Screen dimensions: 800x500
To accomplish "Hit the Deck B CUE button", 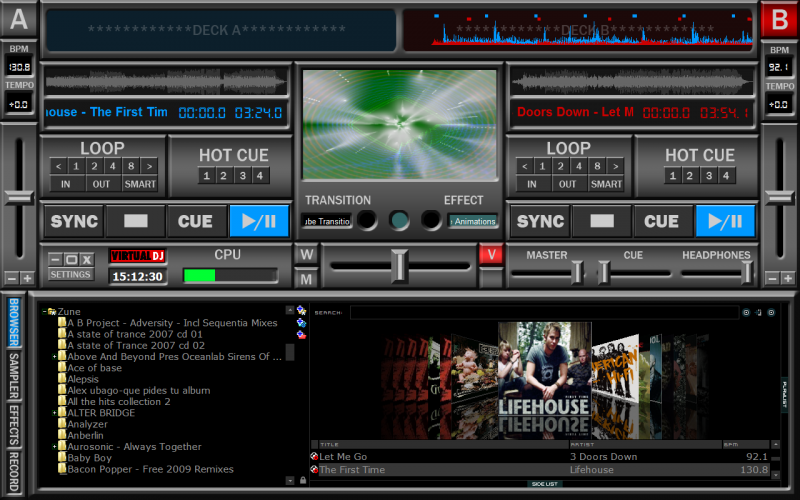I will (662, 221).
